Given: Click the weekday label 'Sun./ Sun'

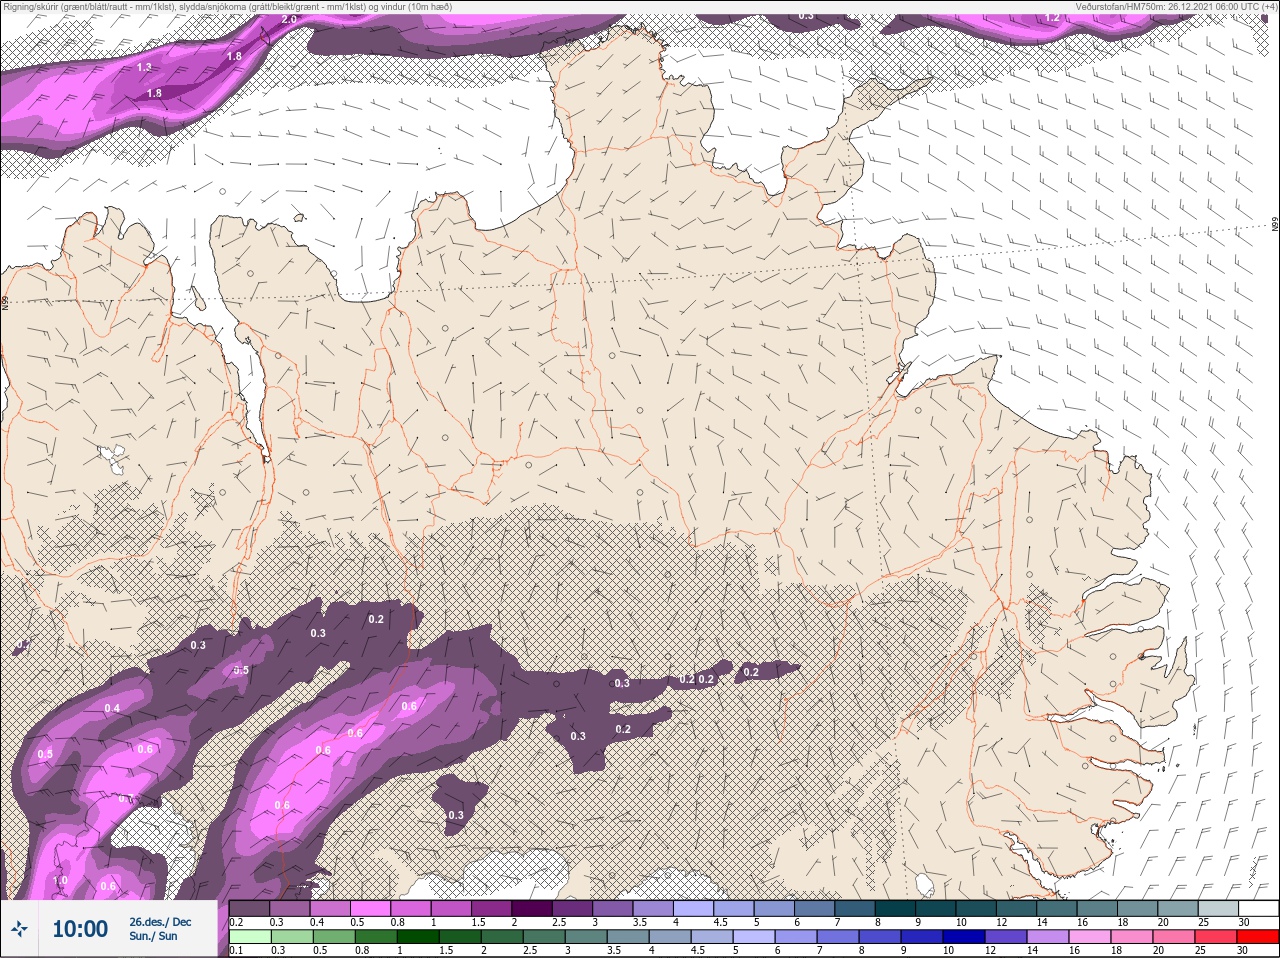Looking at the screenshot, I should 153,936.
